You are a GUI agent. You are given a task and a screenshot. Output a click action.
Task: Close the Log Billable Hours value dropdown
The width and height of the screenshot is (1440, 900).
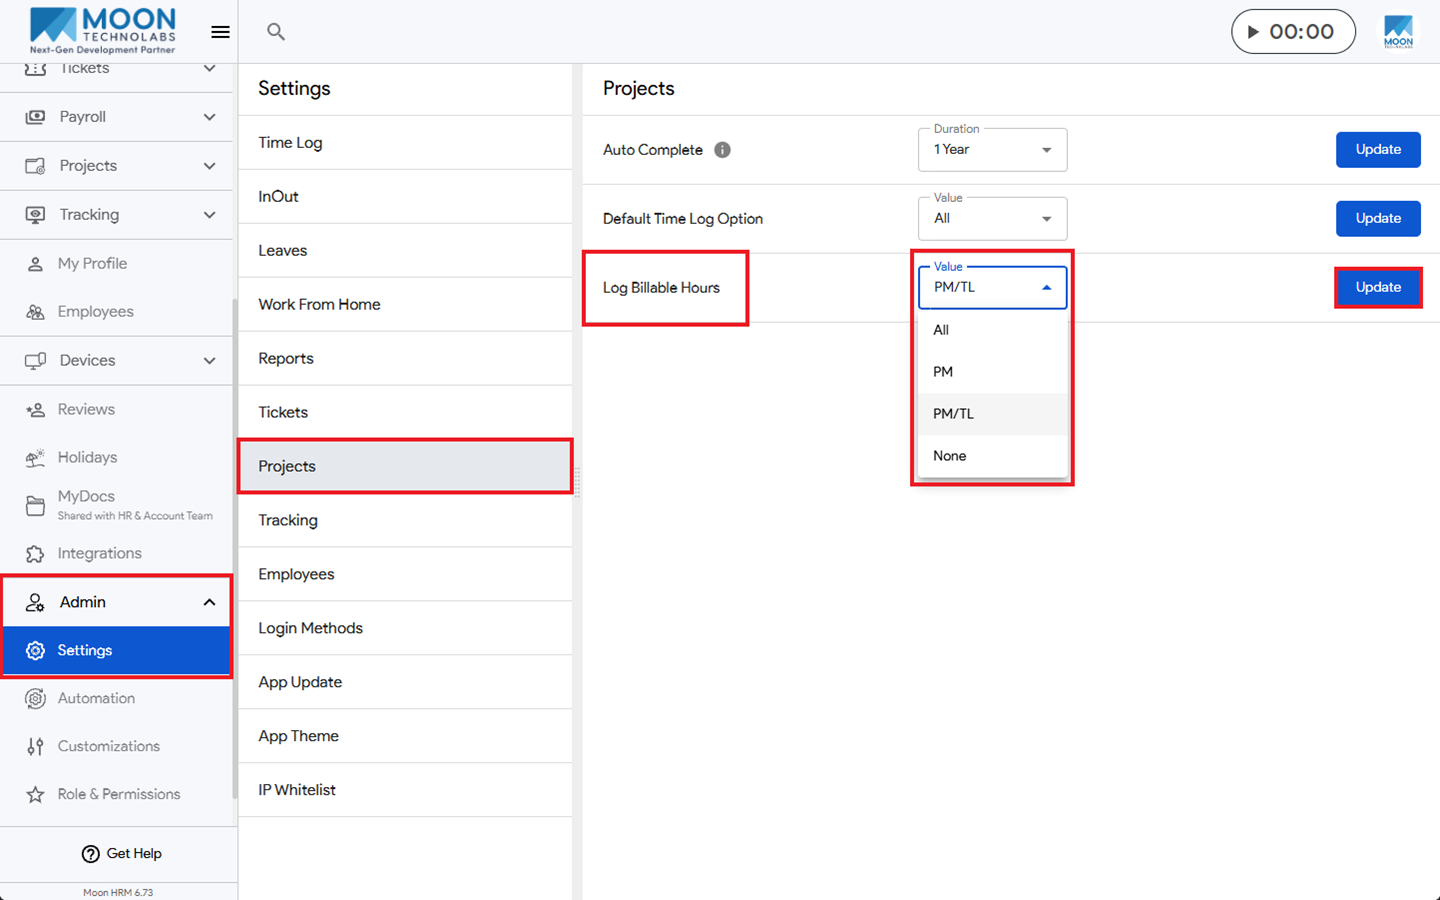click(992, 288)
